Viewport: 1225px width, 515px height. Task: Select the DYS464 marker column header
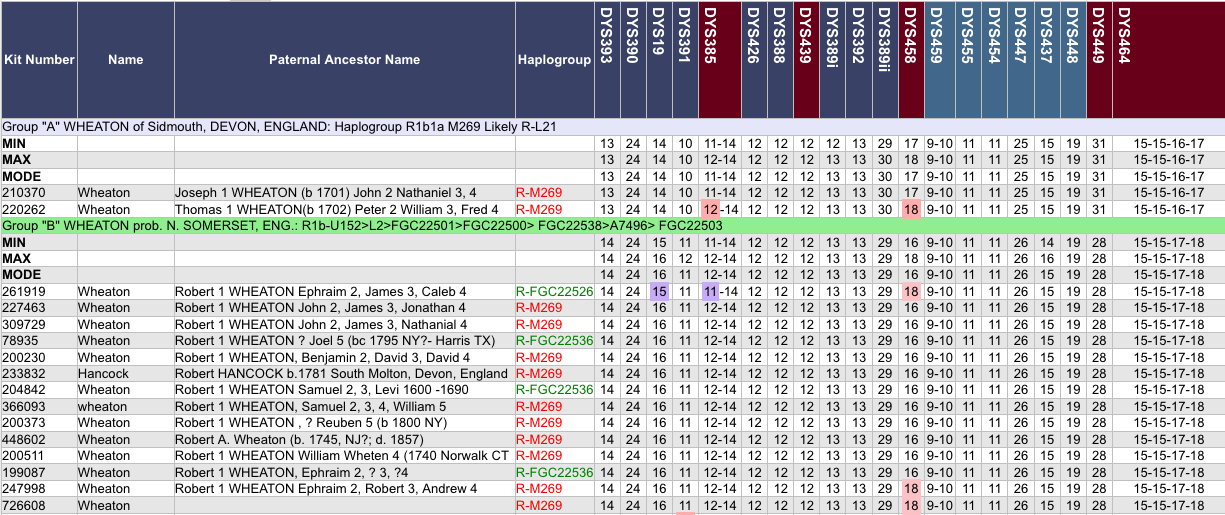point(1124,60)
